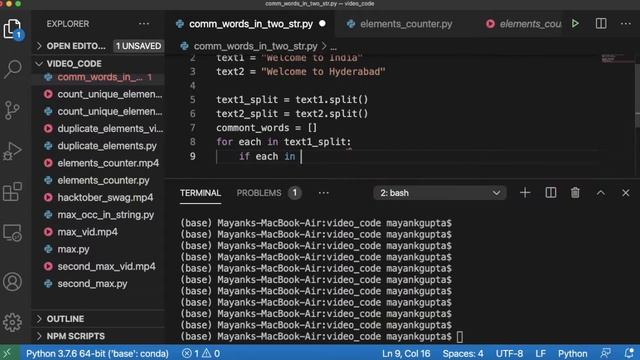The image size is (640, 360).
Task: Open the 2: bash terminal dropdown
Action: pos(440,193)
